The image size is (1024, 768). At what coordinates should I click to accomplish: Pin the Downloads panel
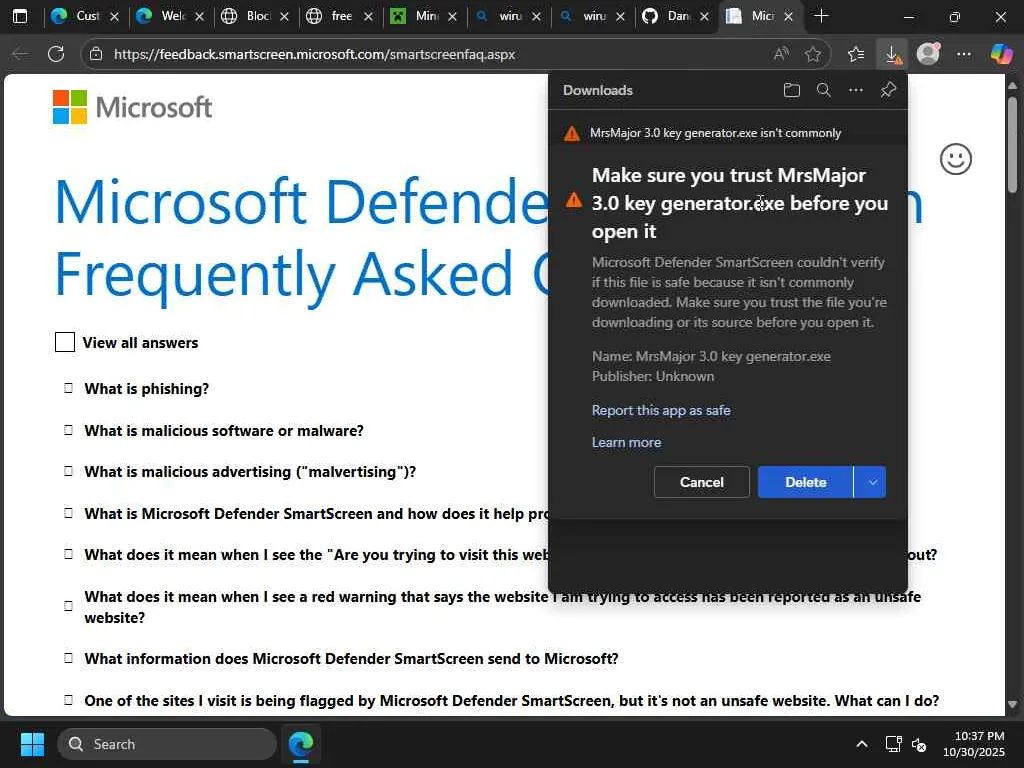pyautogui.click(x=888, y=90)
